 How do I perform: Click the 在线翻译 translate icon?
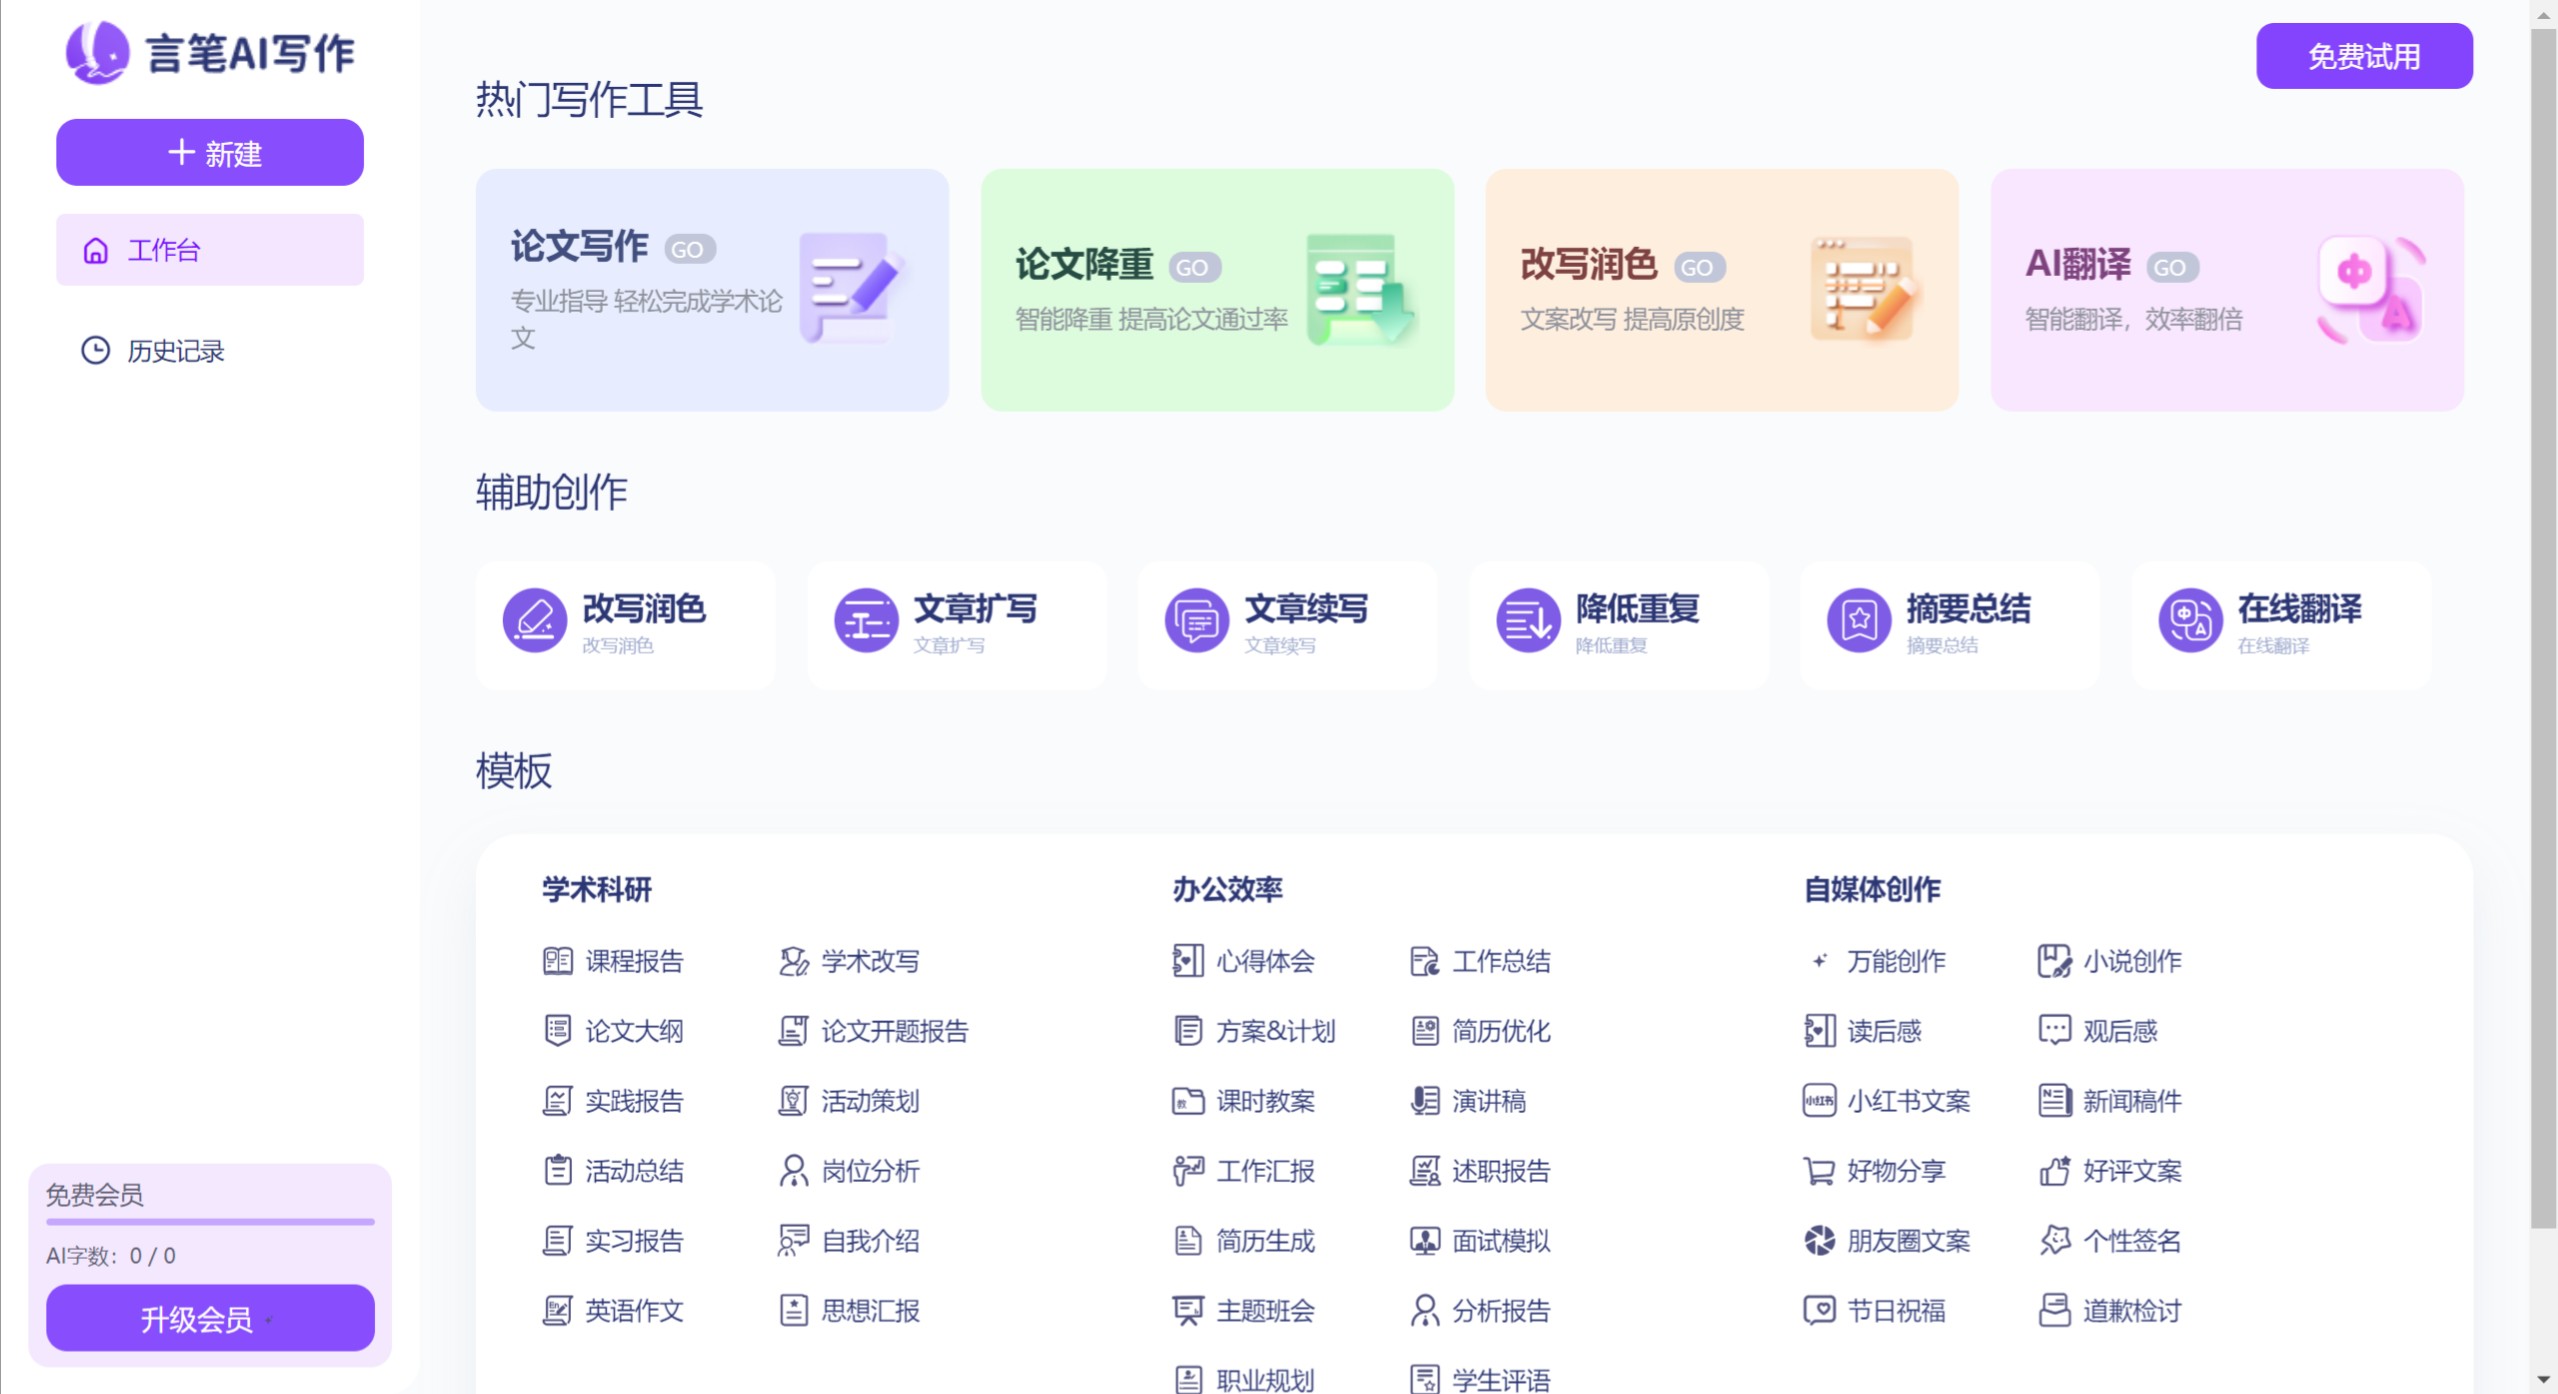coord(2189,621)
